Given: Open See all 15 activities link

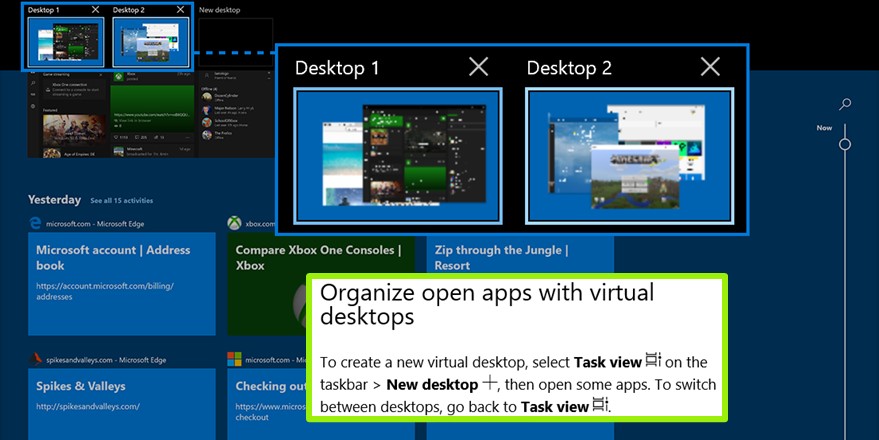Looking at the screenshot, I should pyautogui.click(x=122, y=200).
